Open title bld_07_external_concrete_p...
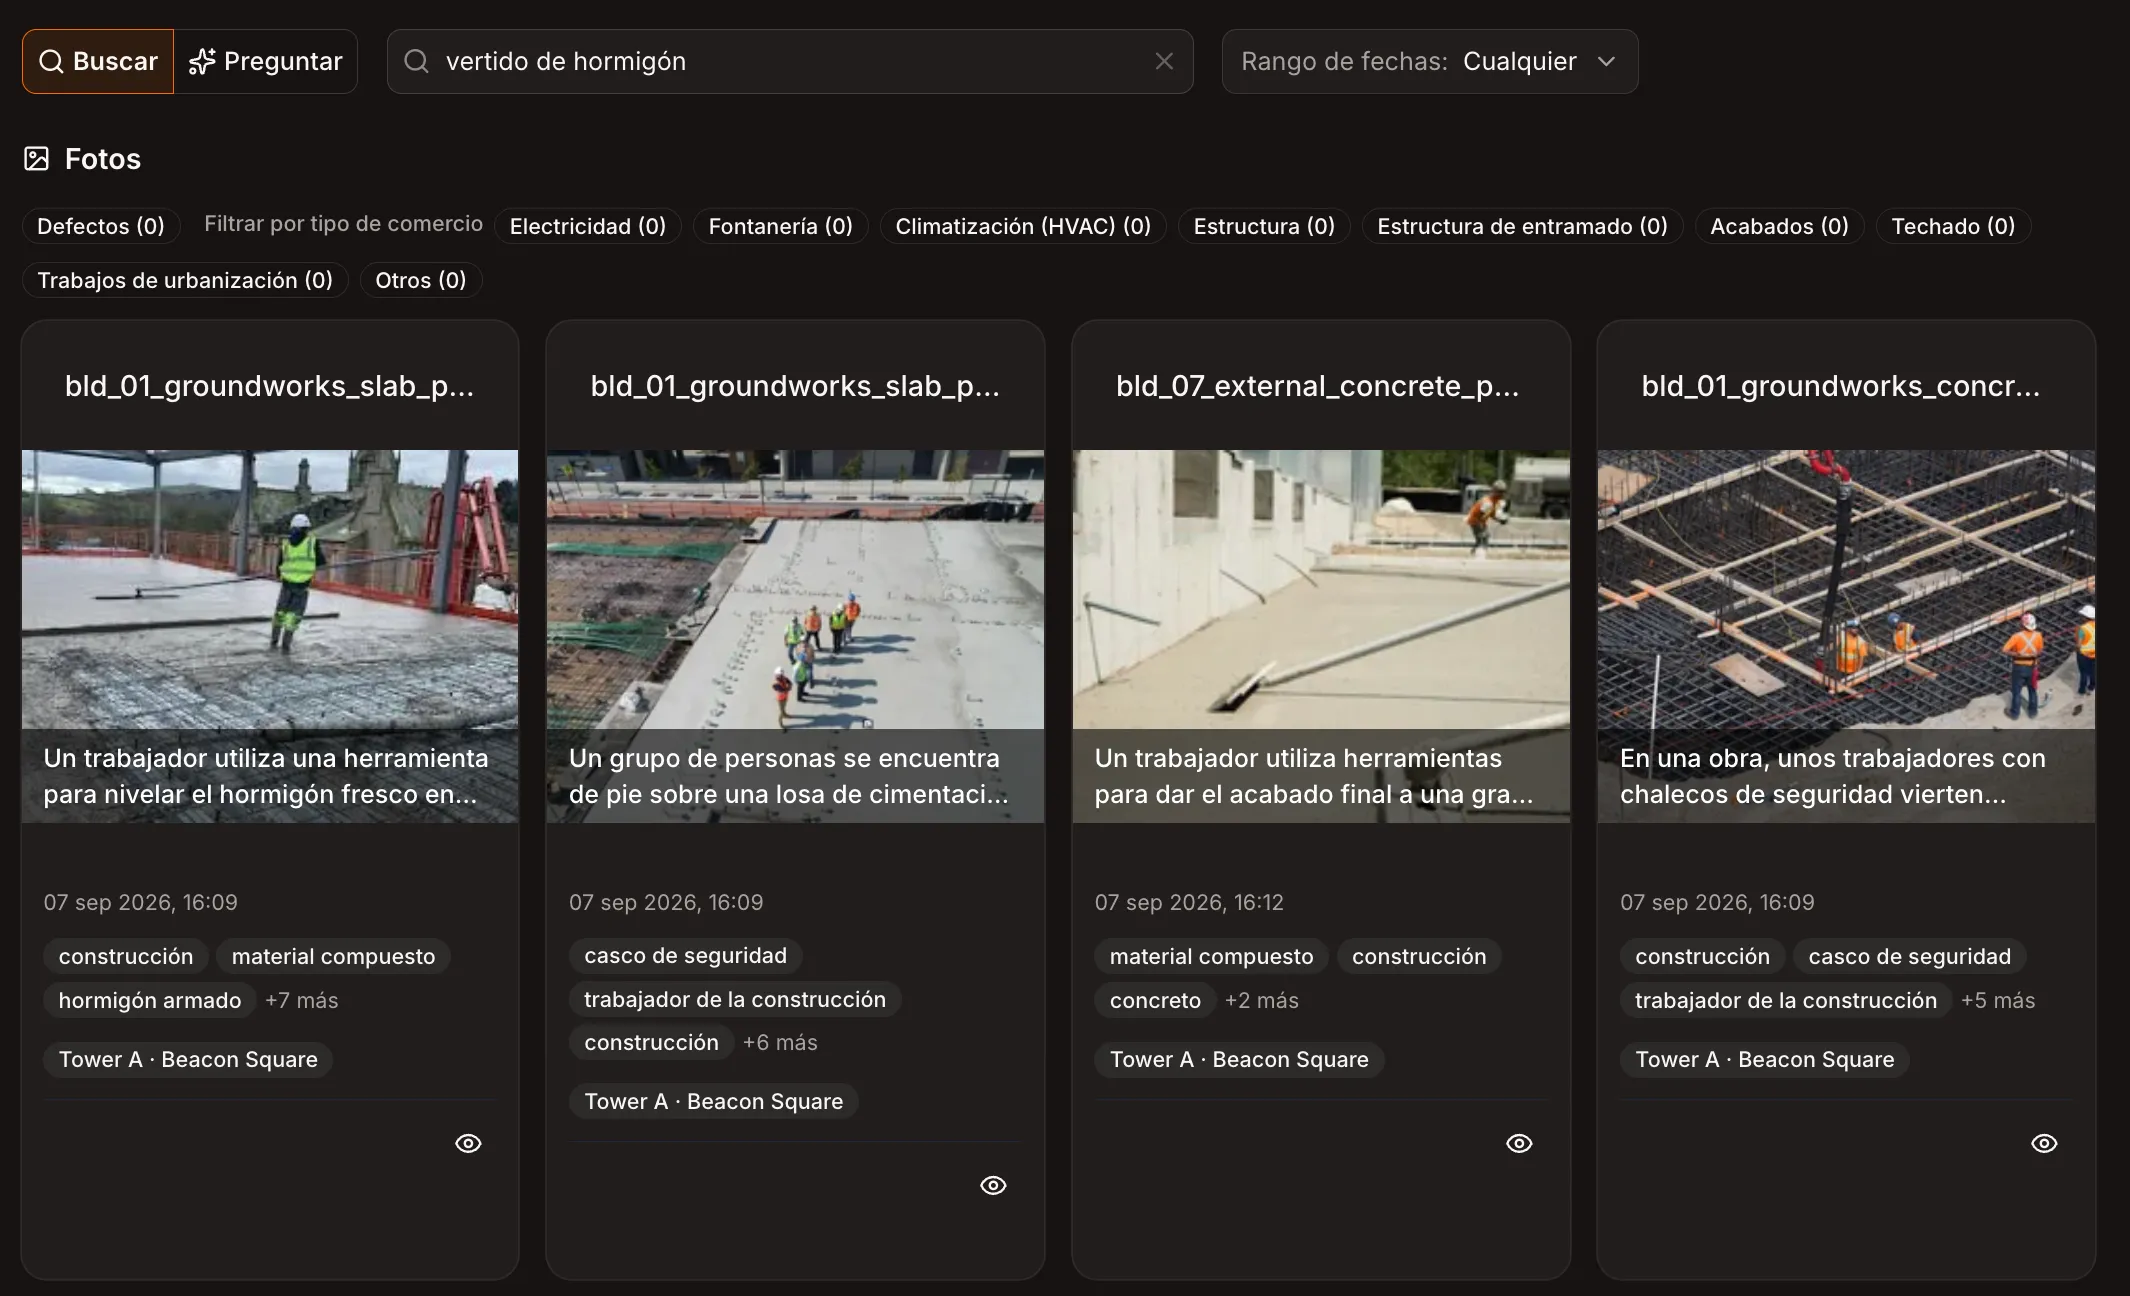 [x=1317, y=386]
